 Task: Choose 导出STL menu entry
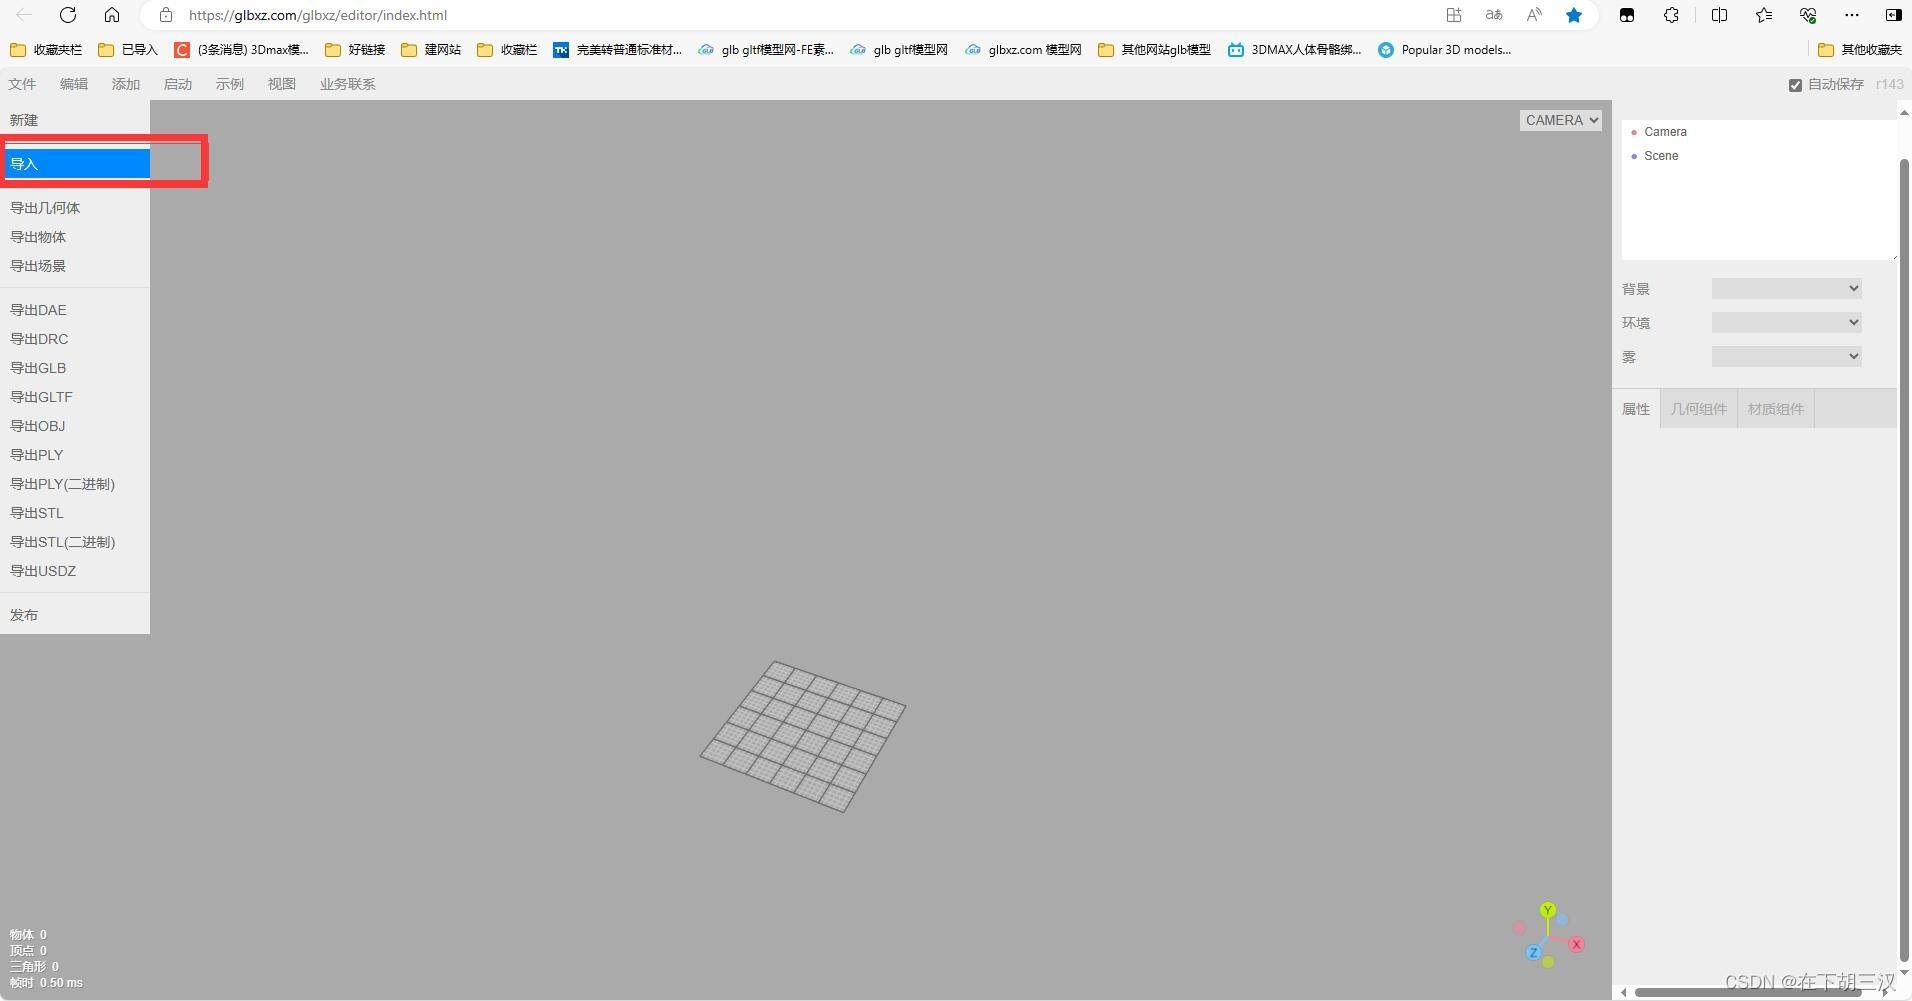tap(75, 513)
